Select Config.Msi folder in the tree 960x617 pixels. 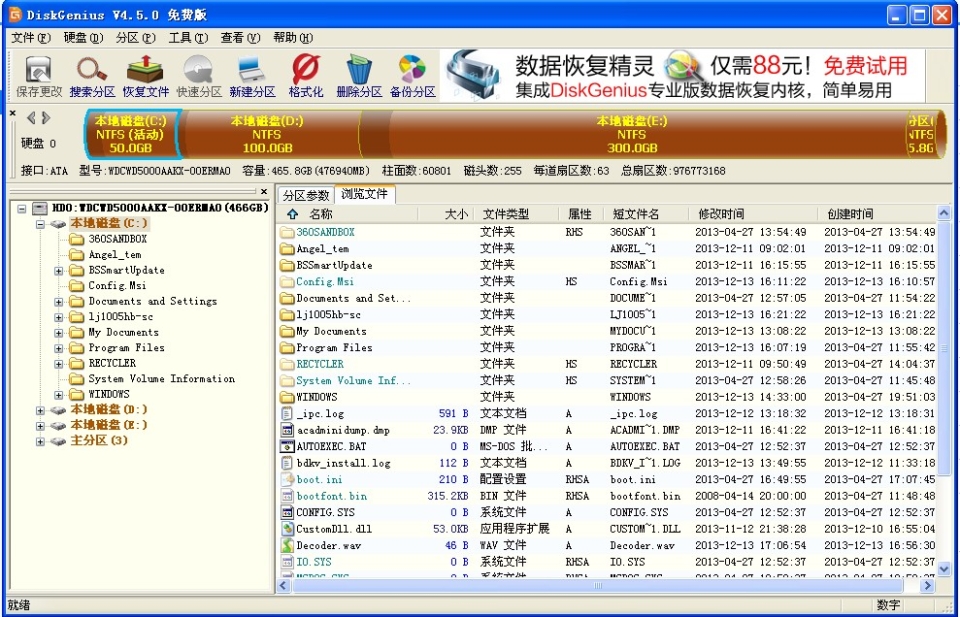(117, 286)
